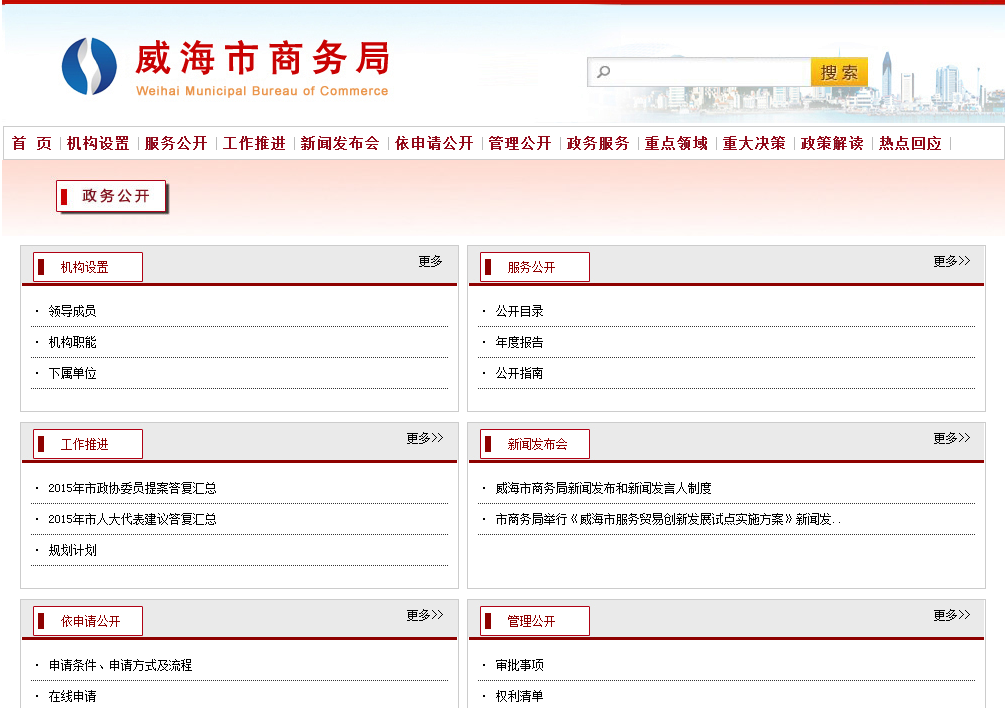Open the 审批事项 link
This screenshot has width=1008, height=708.
pyautogui.click(x=519, y=666)
